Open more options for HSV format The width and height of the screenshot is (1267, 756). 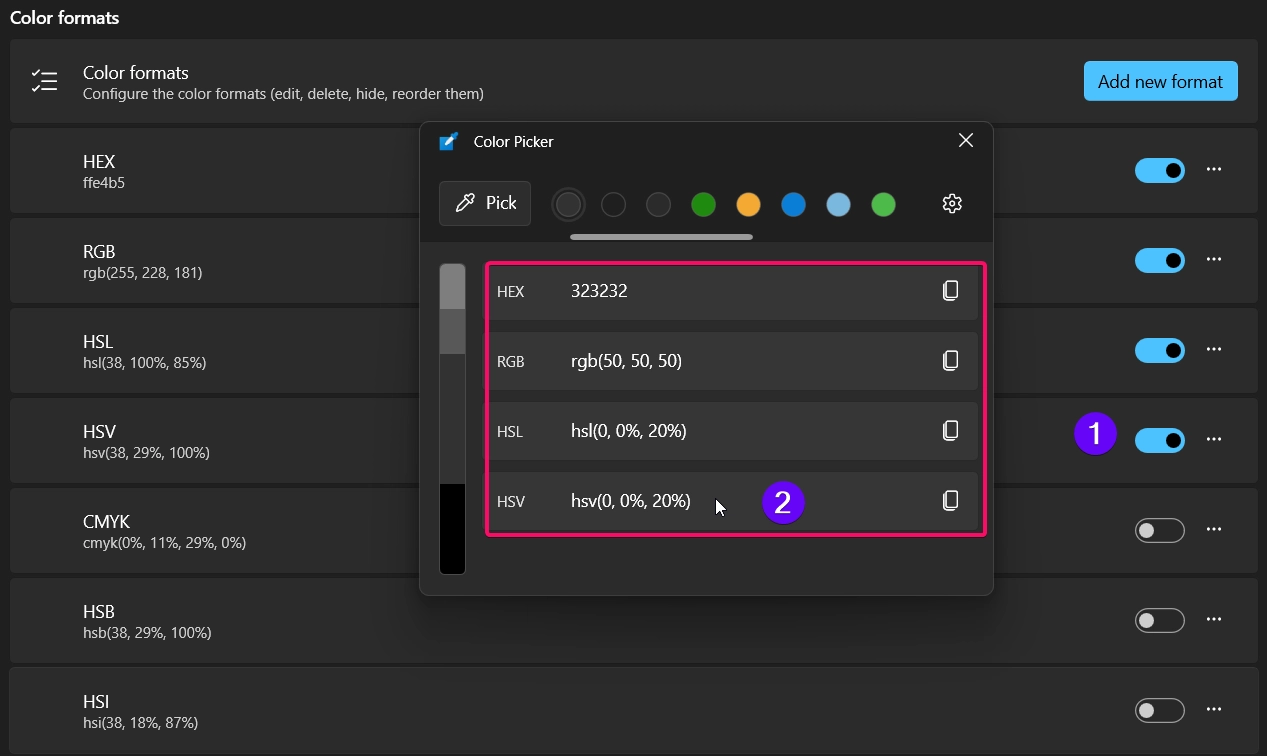(1214, 440)
